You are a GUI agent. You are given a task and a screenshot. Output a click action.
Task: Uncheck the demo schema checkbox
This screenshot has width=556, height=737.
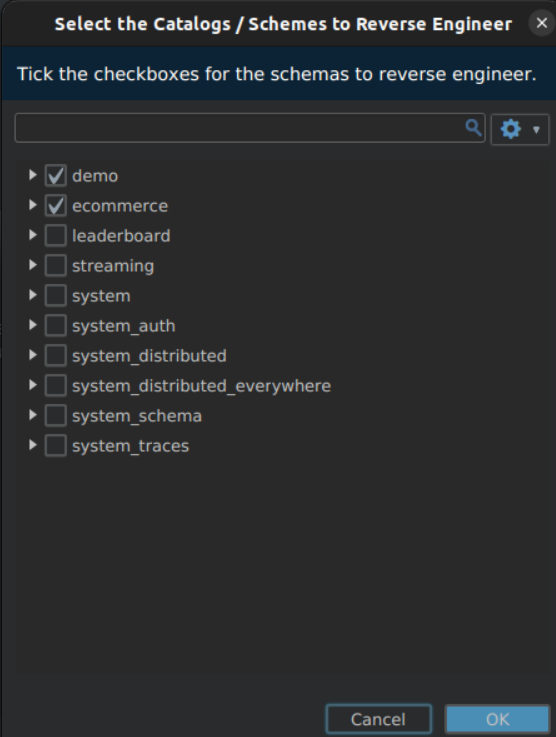point(55,176)
